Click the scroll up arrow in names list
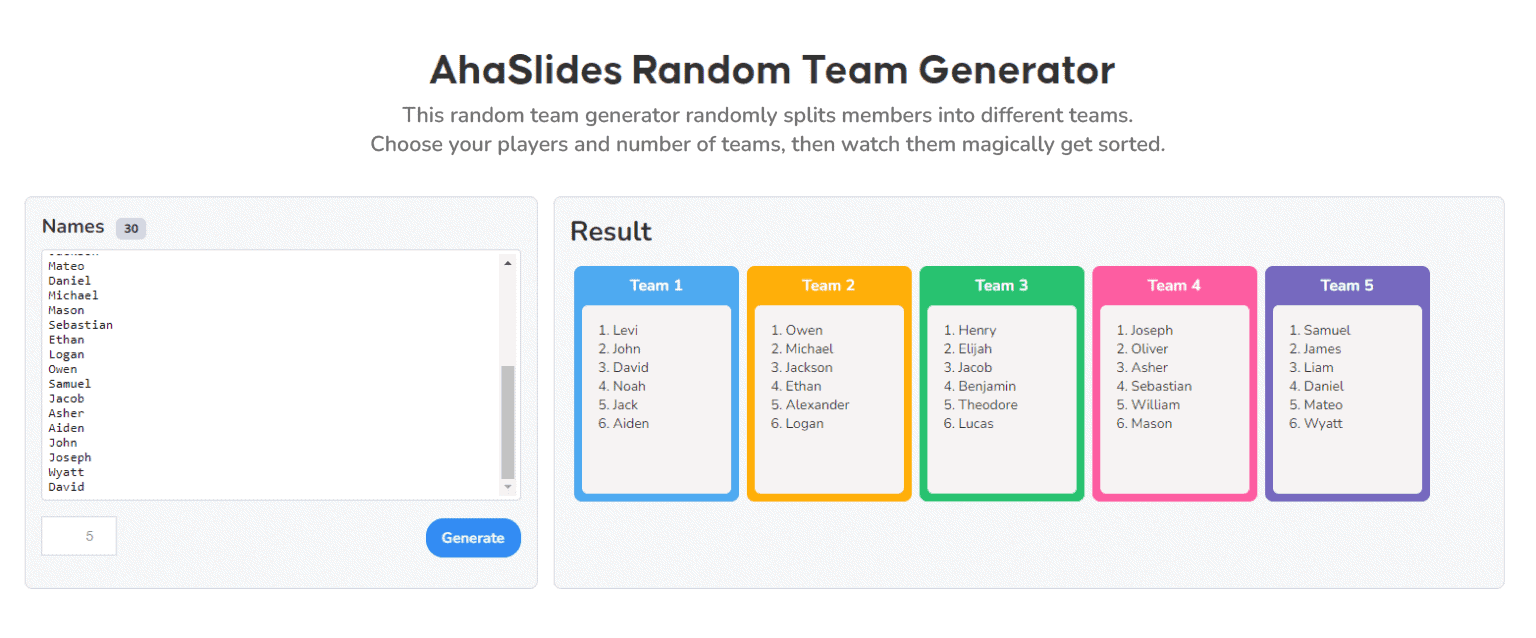Screen dimensions: 1536x638 [507, 263]
